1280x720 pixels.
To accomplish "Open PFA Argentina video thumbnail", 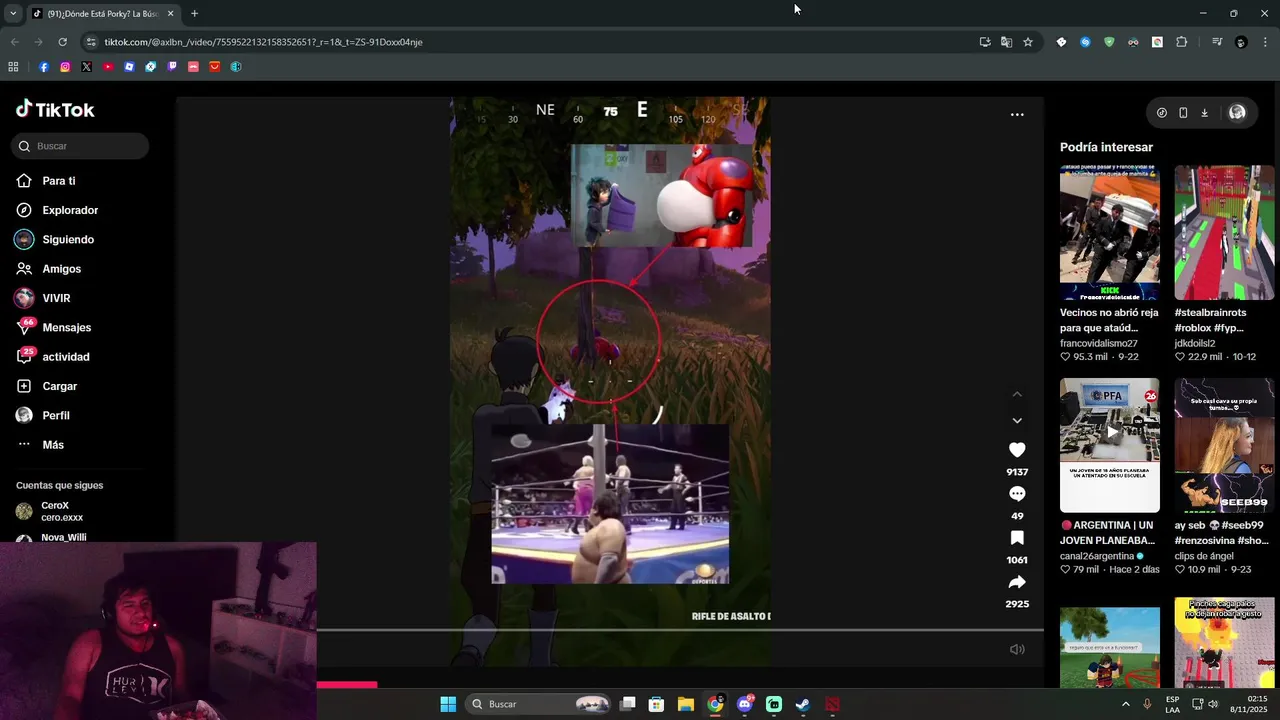I will tap(1110, 445).
